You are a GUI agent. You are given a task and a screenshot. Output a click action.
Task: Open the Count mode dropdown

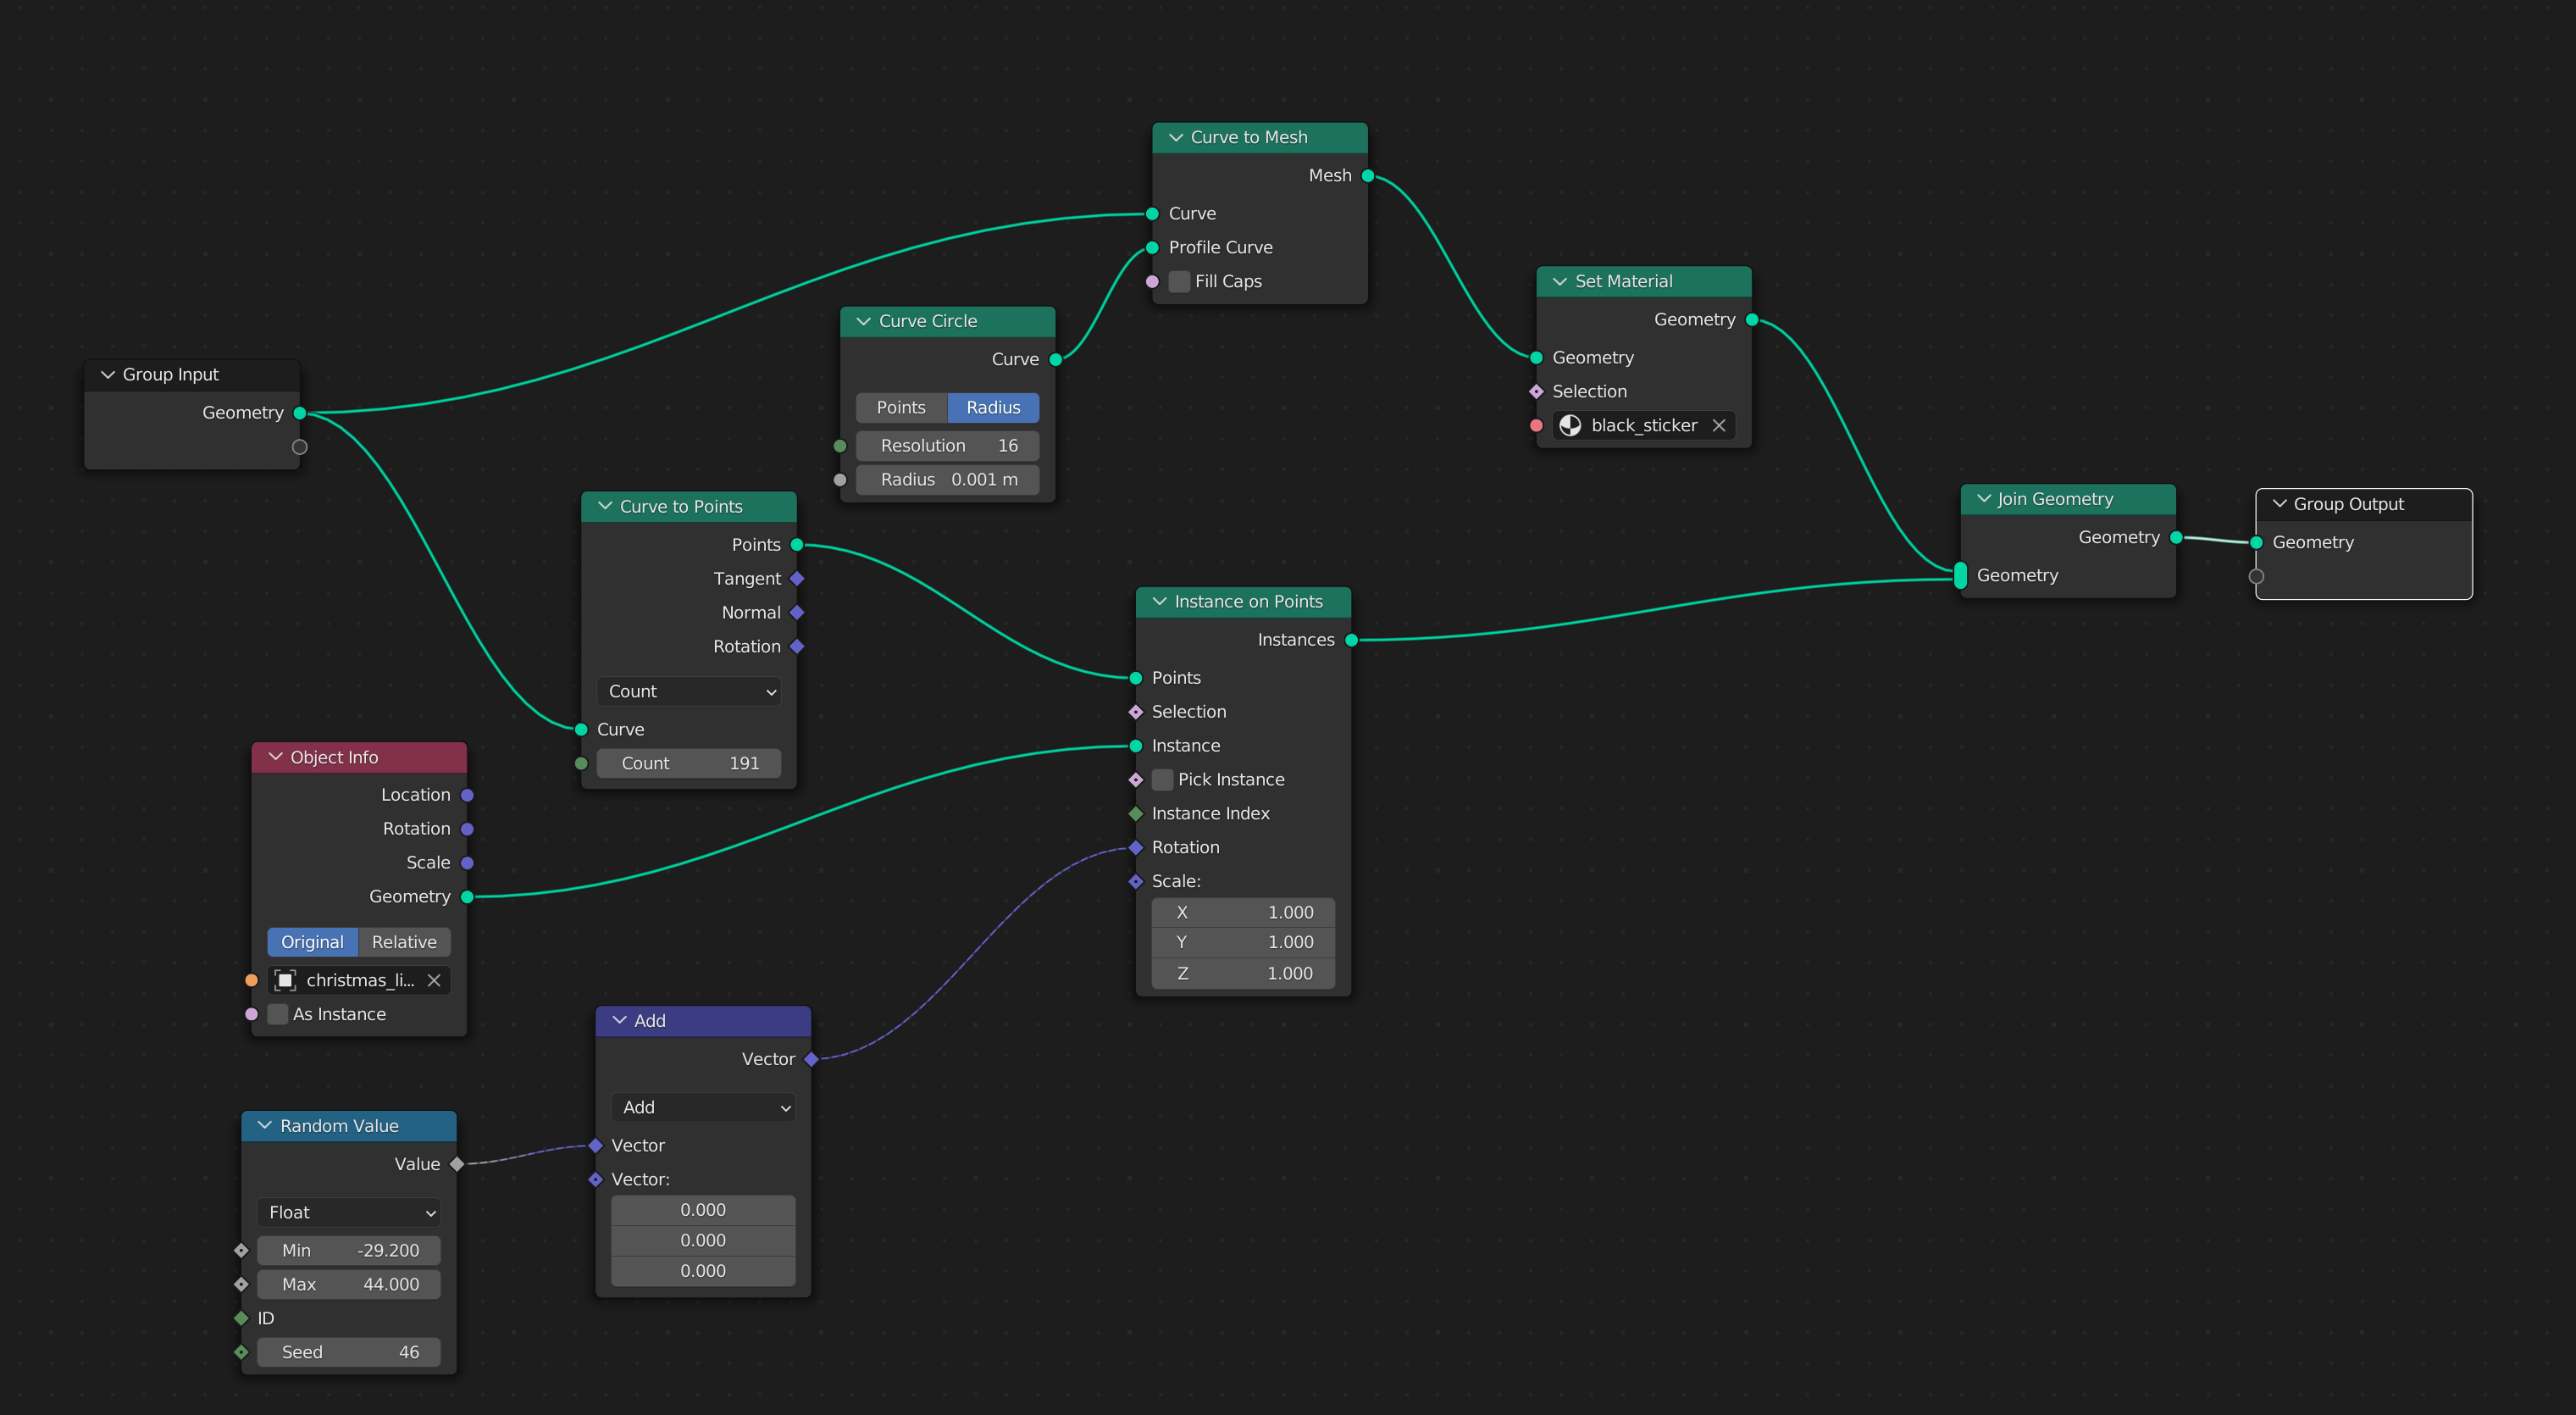click(689, 692)
